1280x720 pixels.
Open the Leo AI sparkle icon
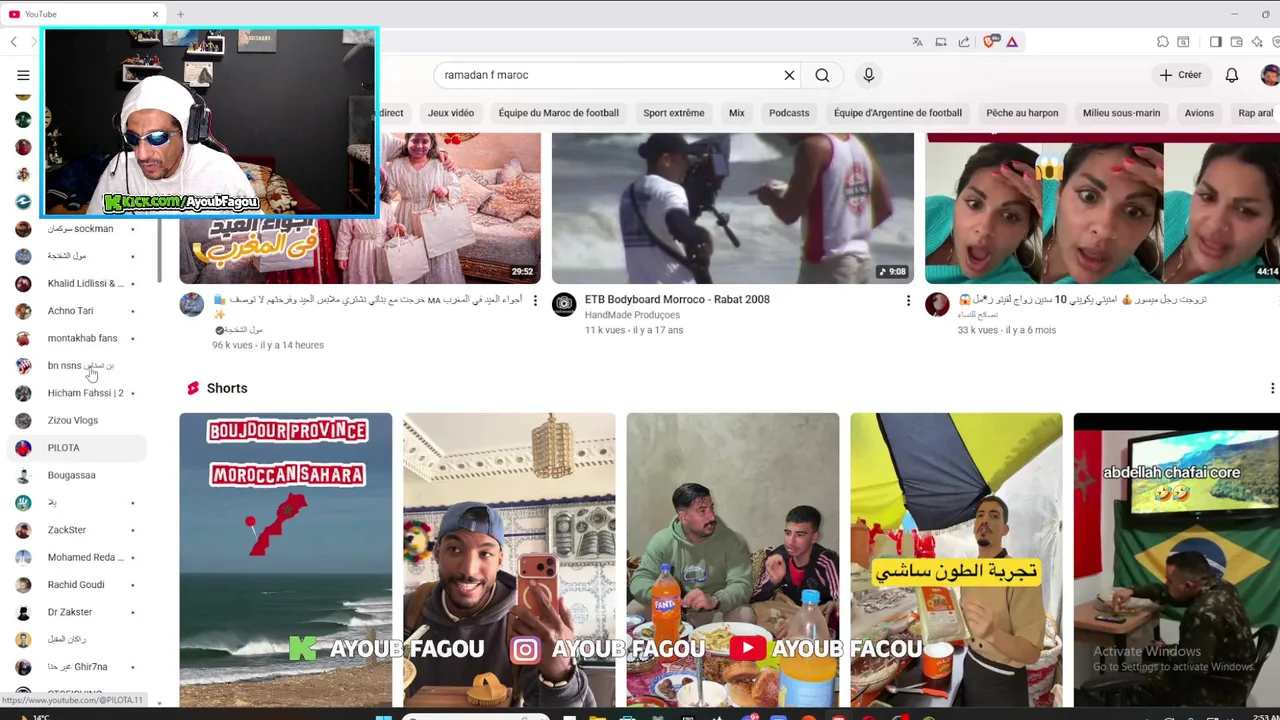(x=1257, y=42)
